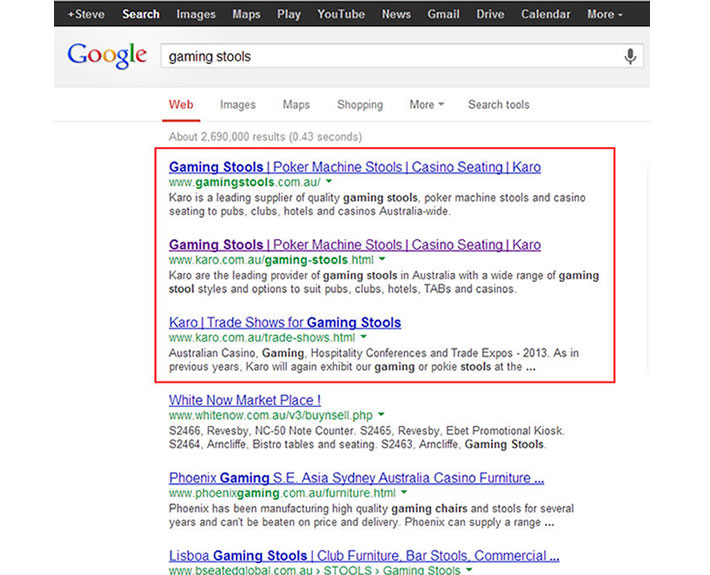Switch to the Images results tab
710x575 pixels.
(x=238, y=105)
